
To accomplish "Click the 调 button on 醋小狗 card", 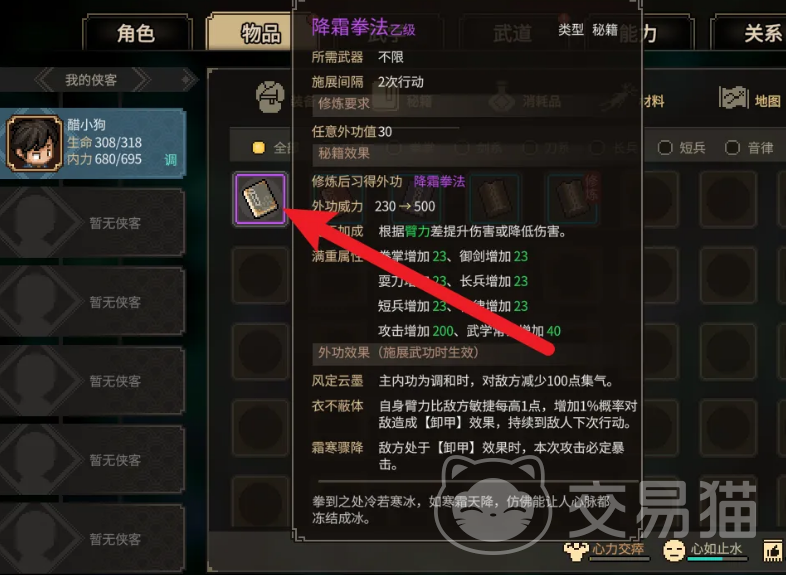I will point(170,160).
